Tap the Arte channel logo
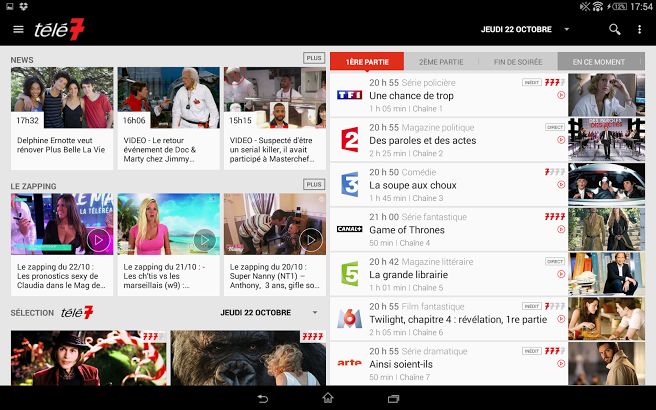656x410 pixels. point(349,363)
